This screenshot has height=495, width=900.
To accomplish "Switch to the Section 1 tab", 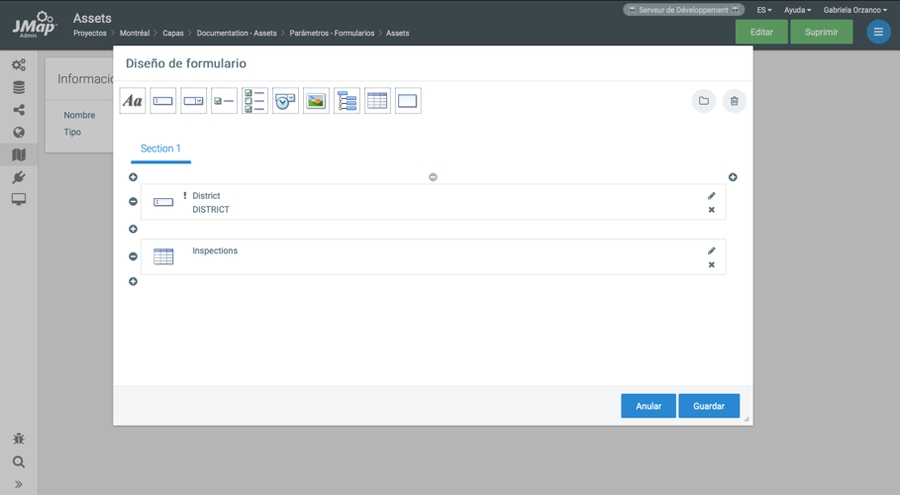I will 160,149.
